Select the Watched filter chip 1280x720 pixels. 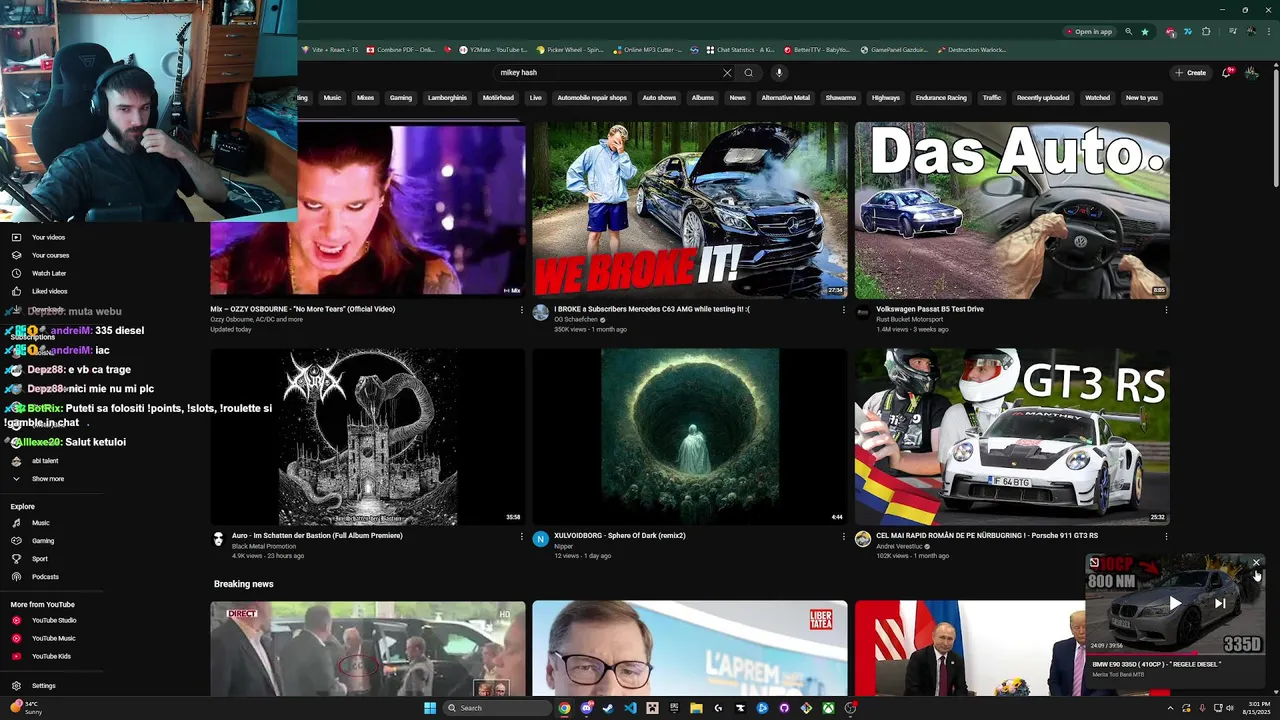[1097, 98]
